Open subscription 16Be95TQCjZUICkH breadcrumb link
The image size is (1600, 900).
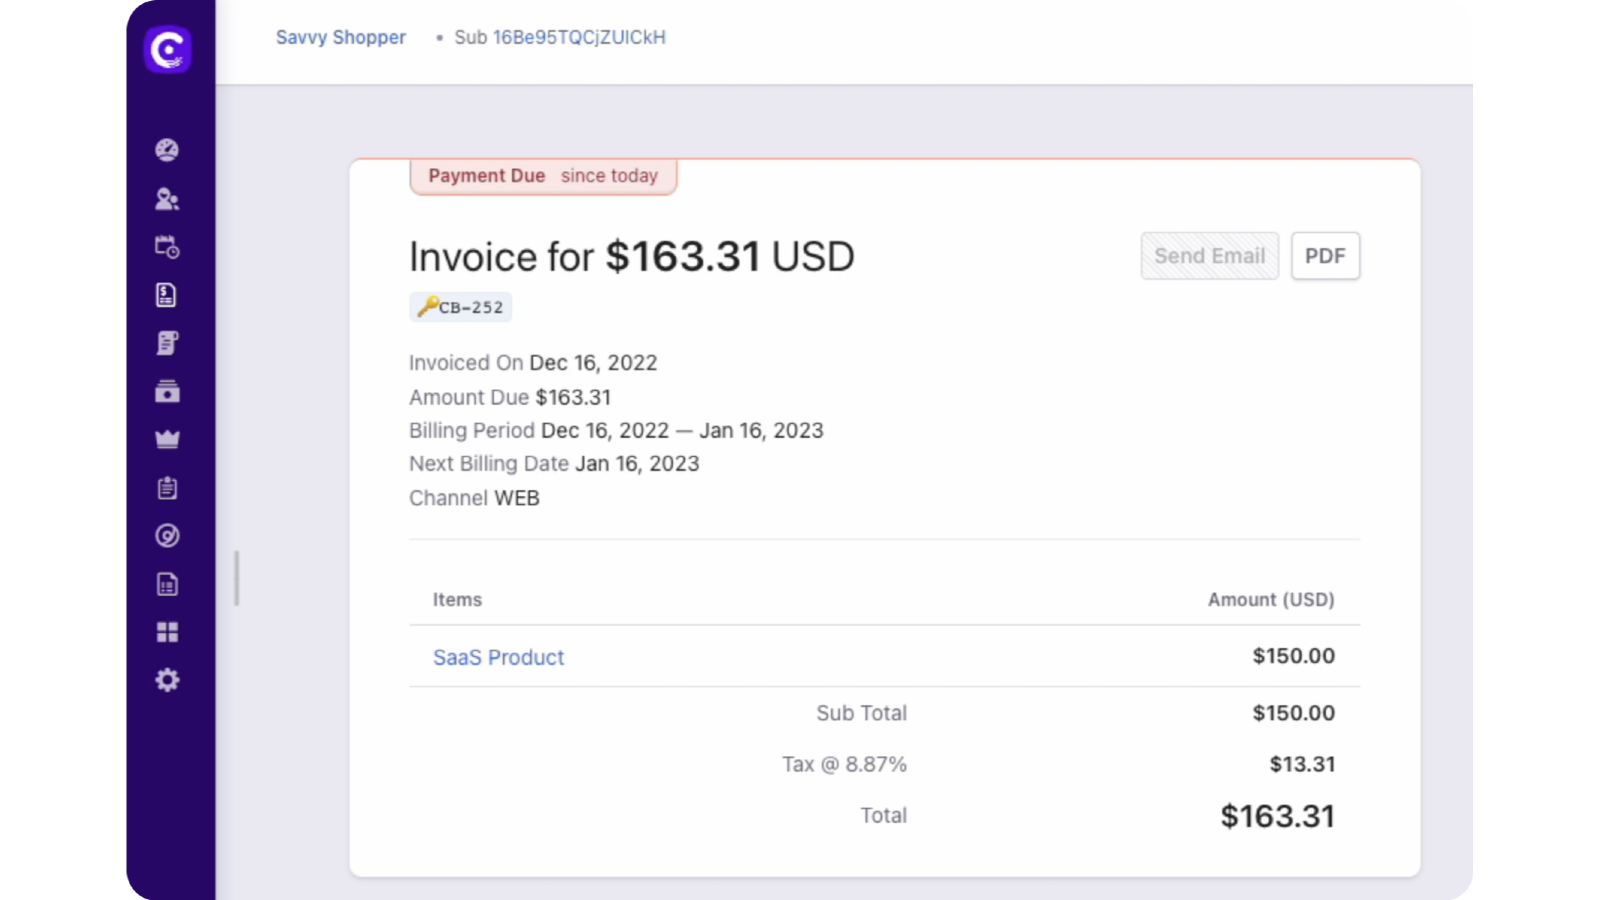[x=579, y=37]
